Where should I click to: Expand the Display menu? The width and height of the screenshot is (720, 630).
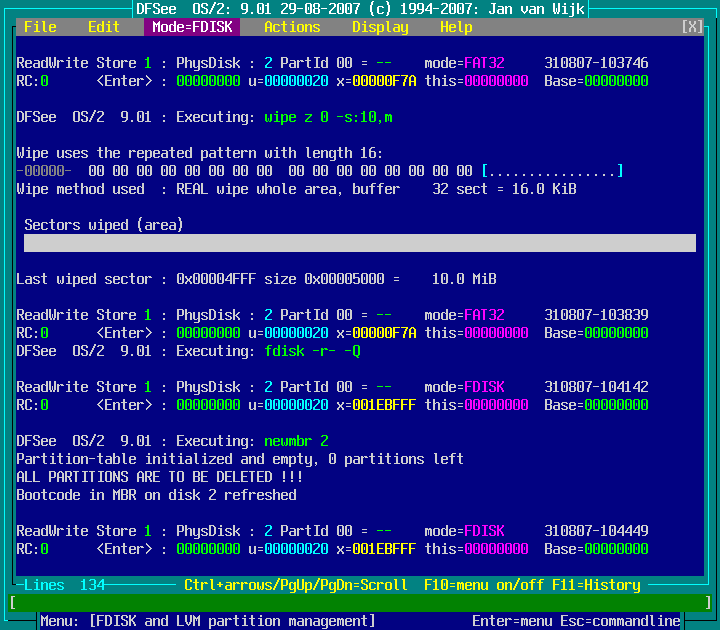tap(380, 27)
